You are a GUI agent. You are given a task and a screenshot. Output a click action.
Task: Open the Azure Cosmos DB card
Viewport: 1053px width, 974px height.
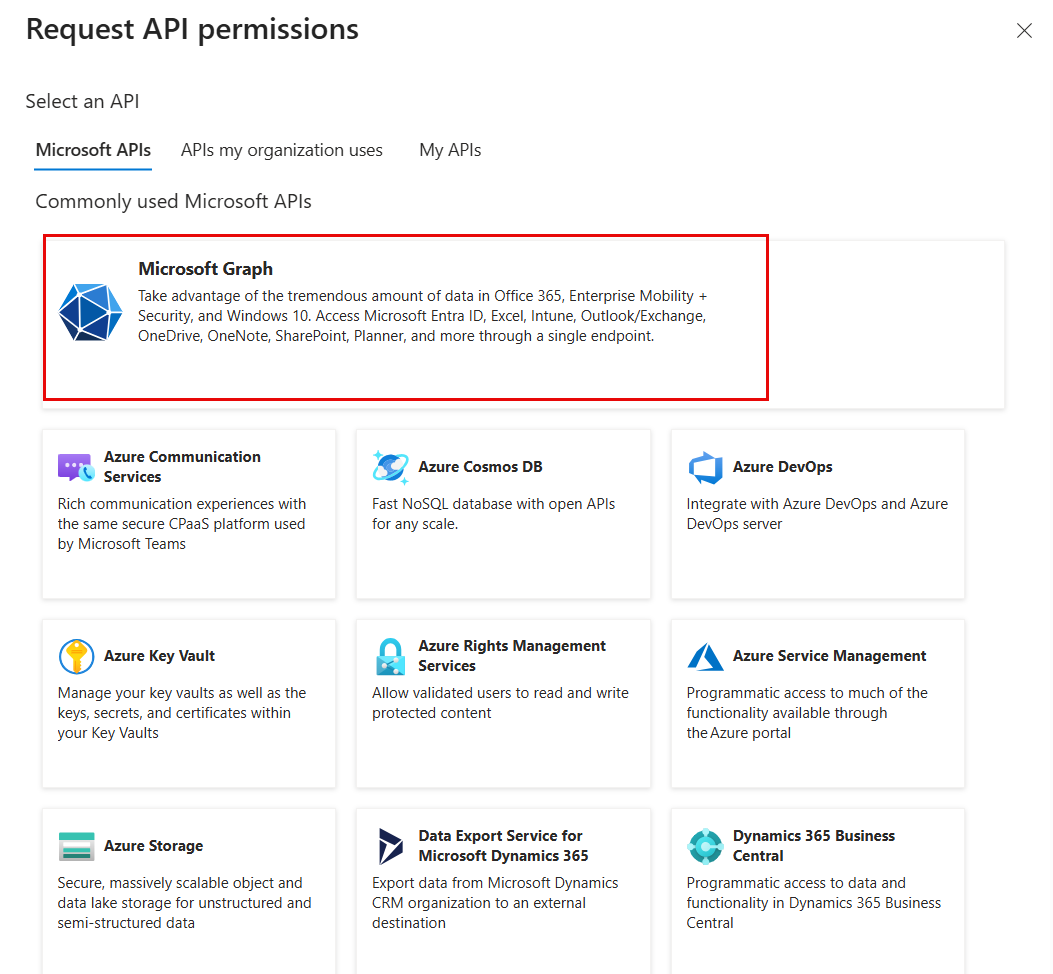(x=503, y=513)
